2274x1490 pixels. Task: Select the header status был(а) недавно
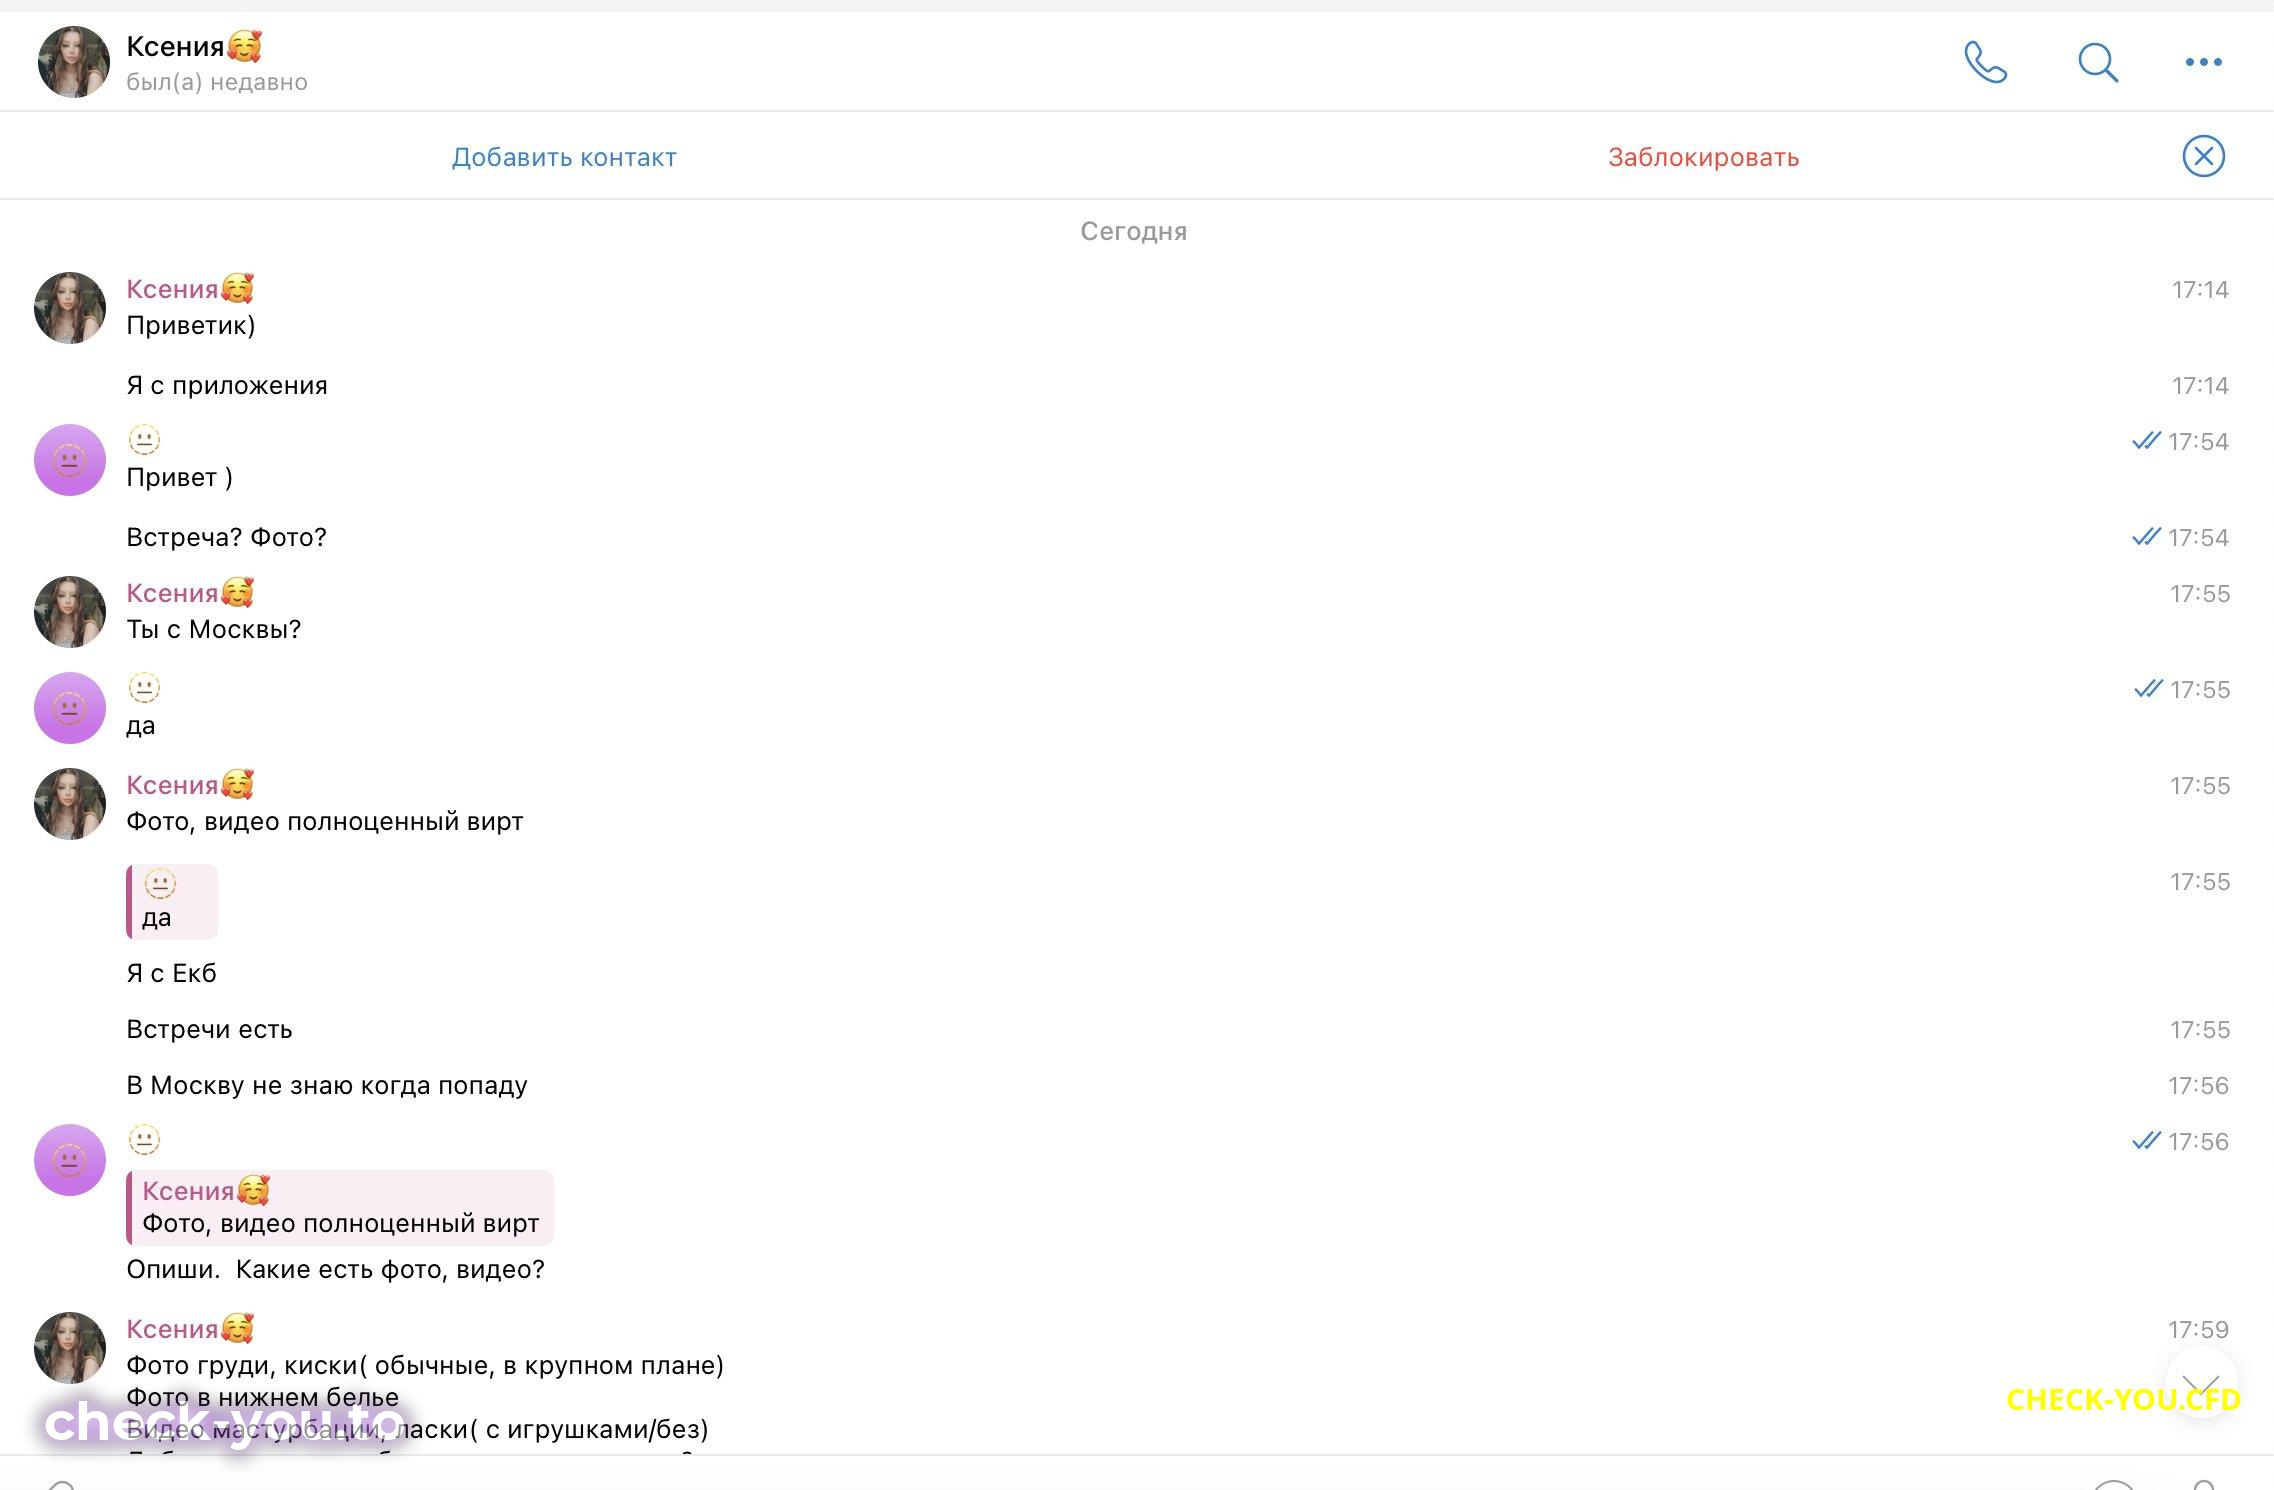click(x=217, y=82)
